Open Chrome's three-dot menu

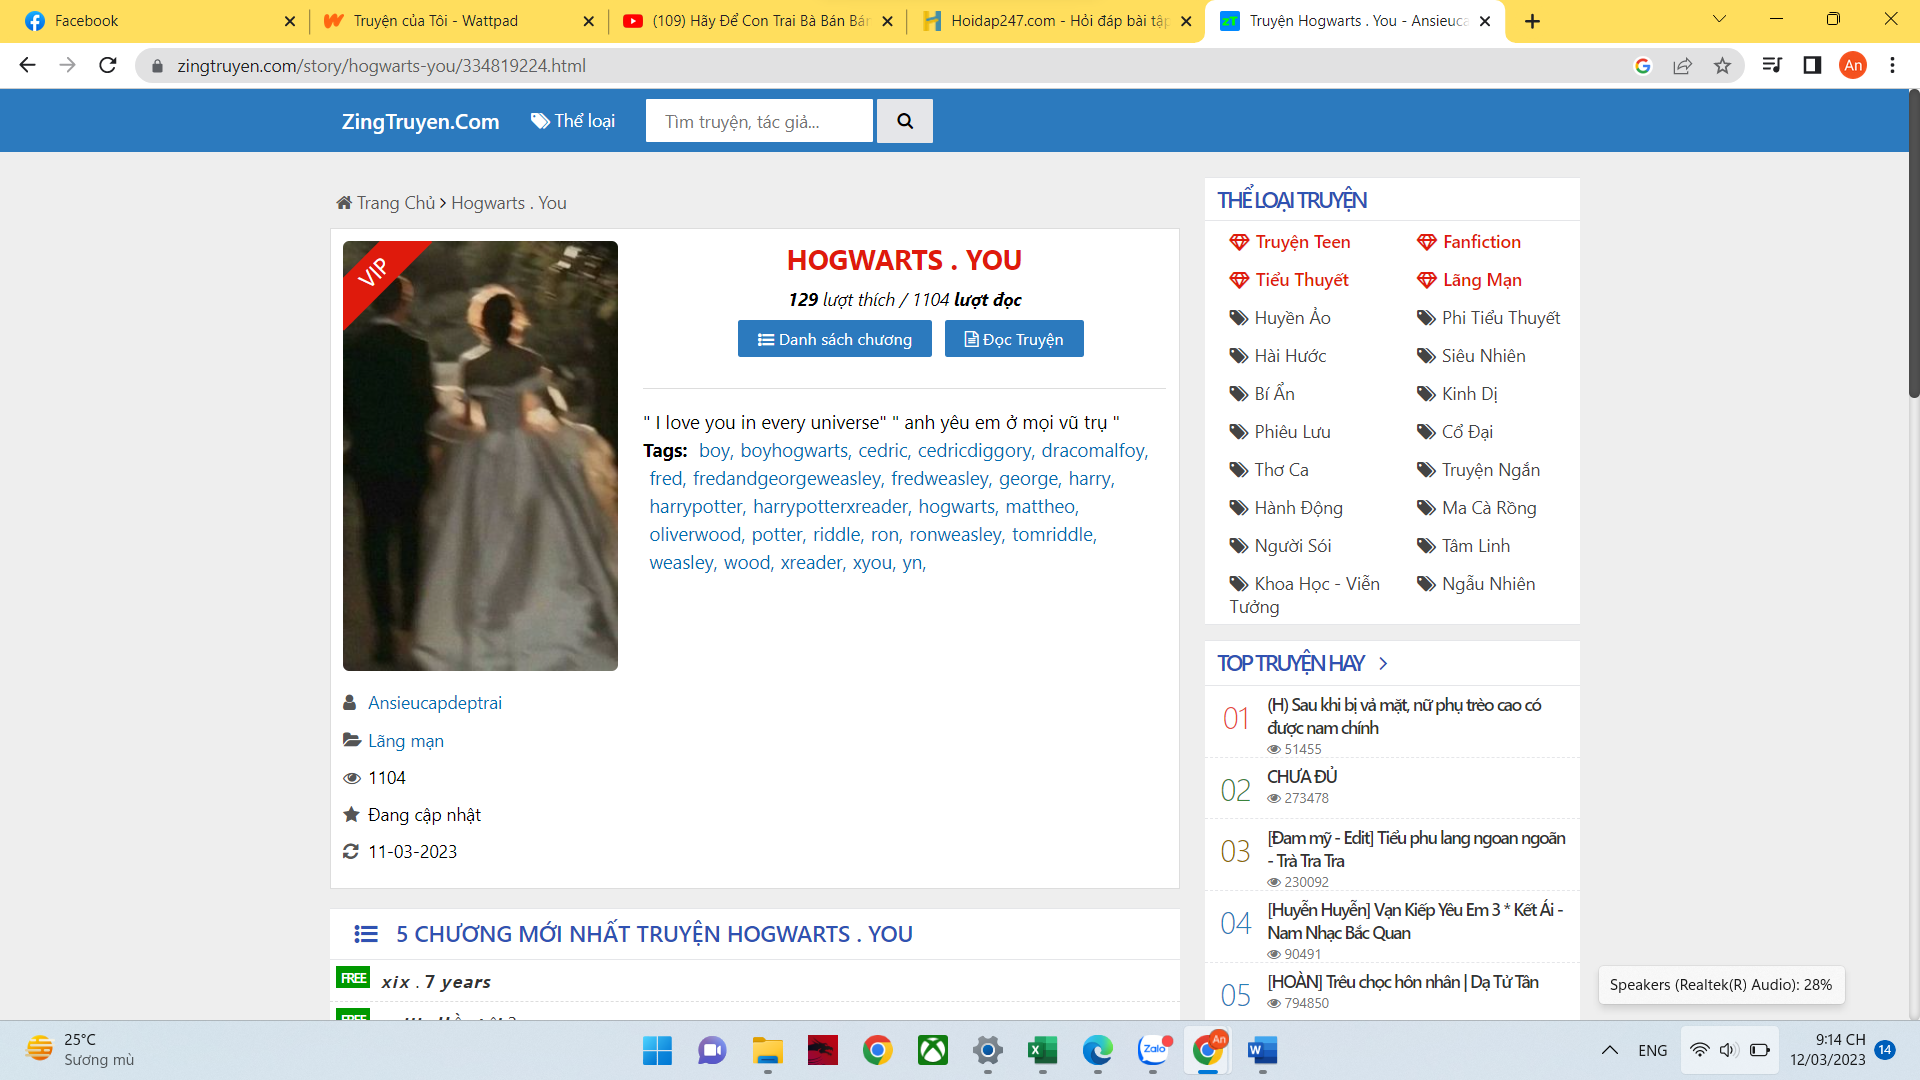1892,66
